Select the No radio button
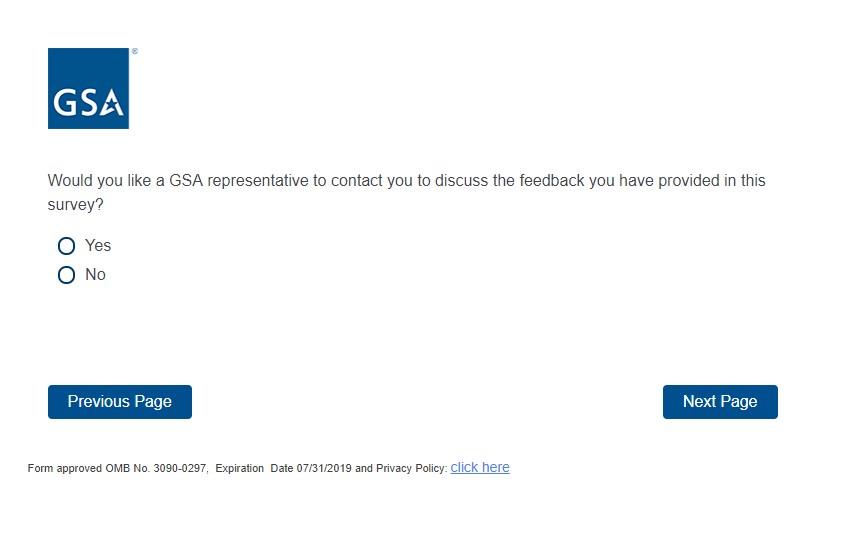Screen dimensions: 844x540 pyautogui.click(x=67, y=275)
